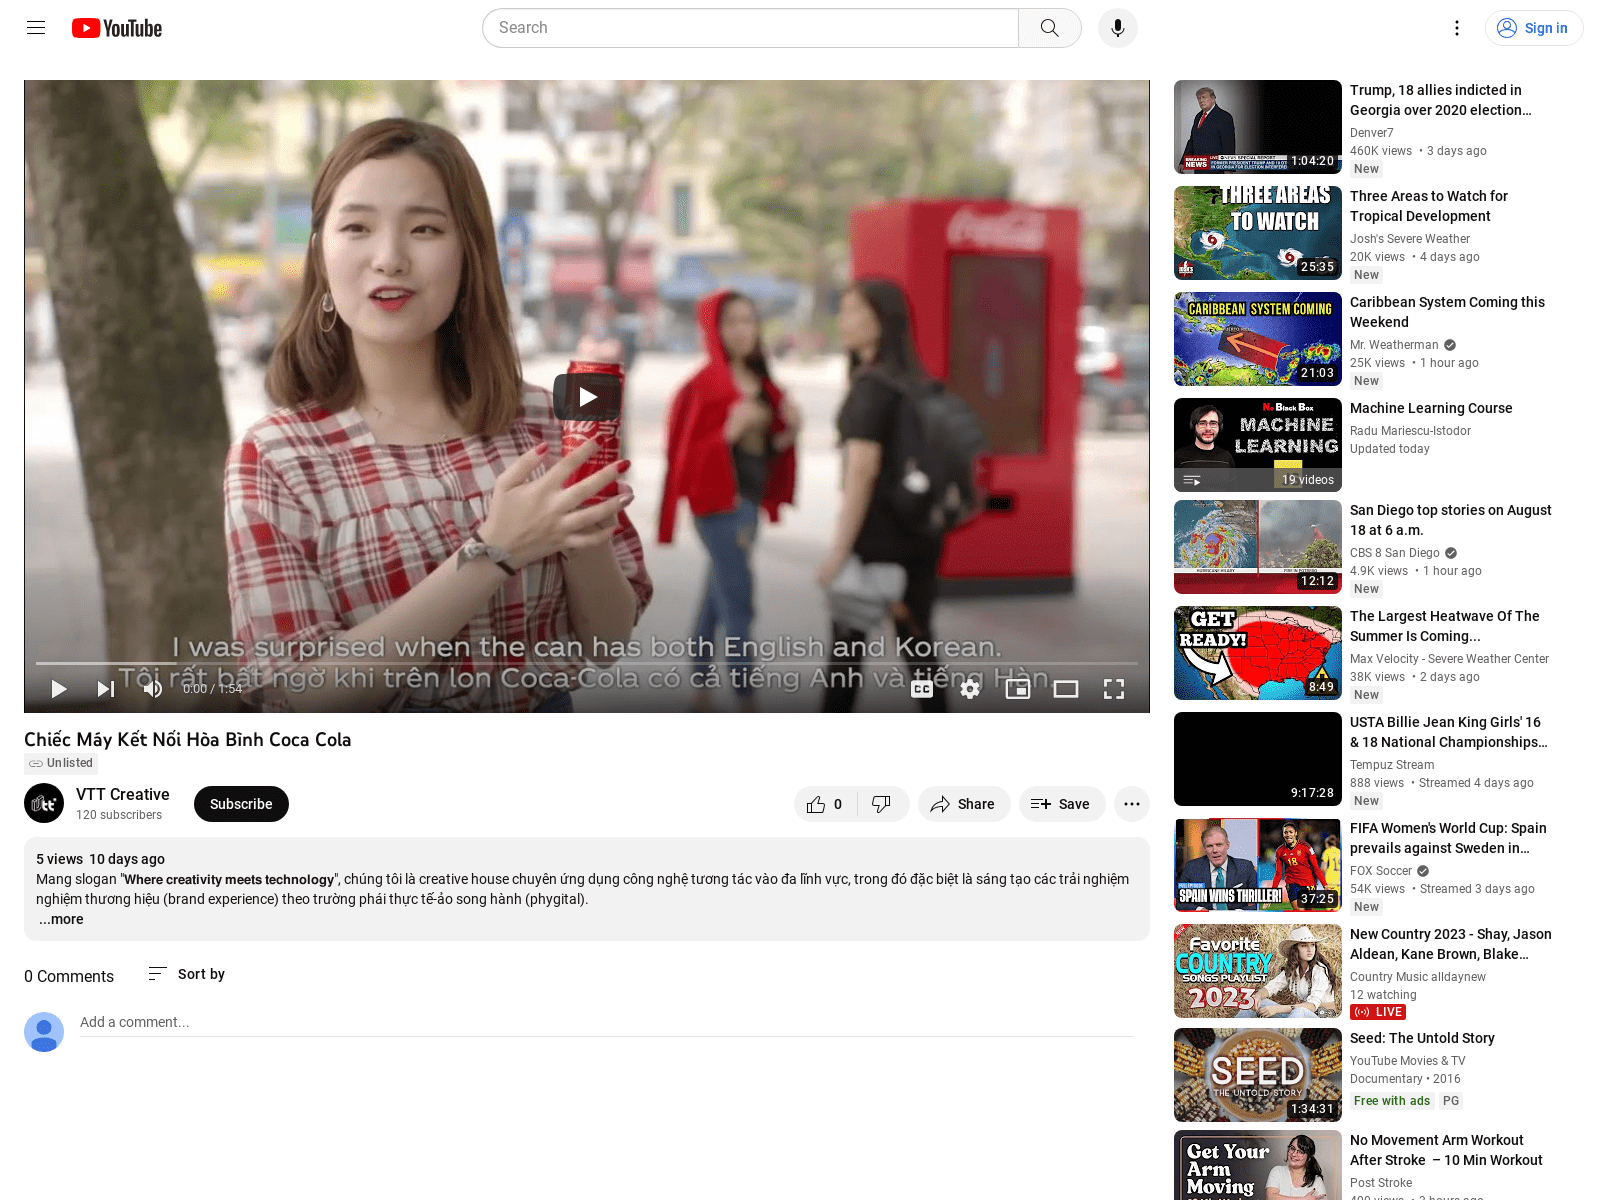Go to the YouTube home logo
This screenshot has width=1600, height=1200.
click(117, 28)
